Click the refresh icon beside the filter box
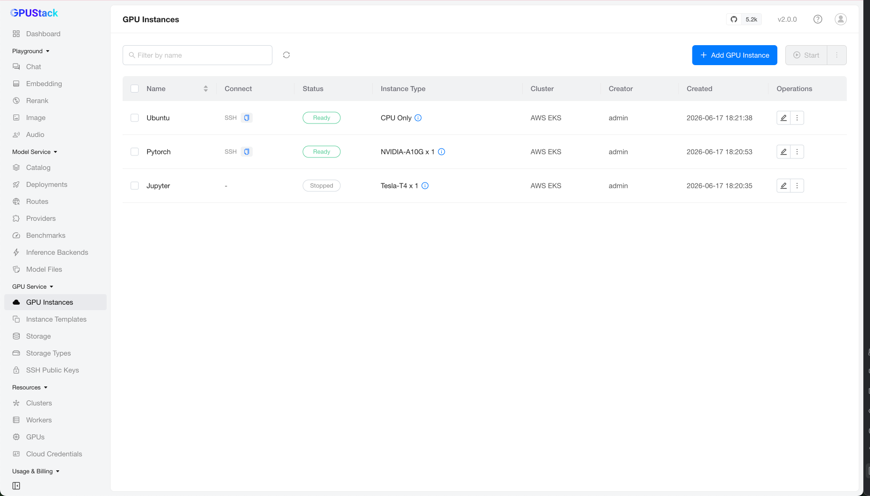 [x=286, y=55]
